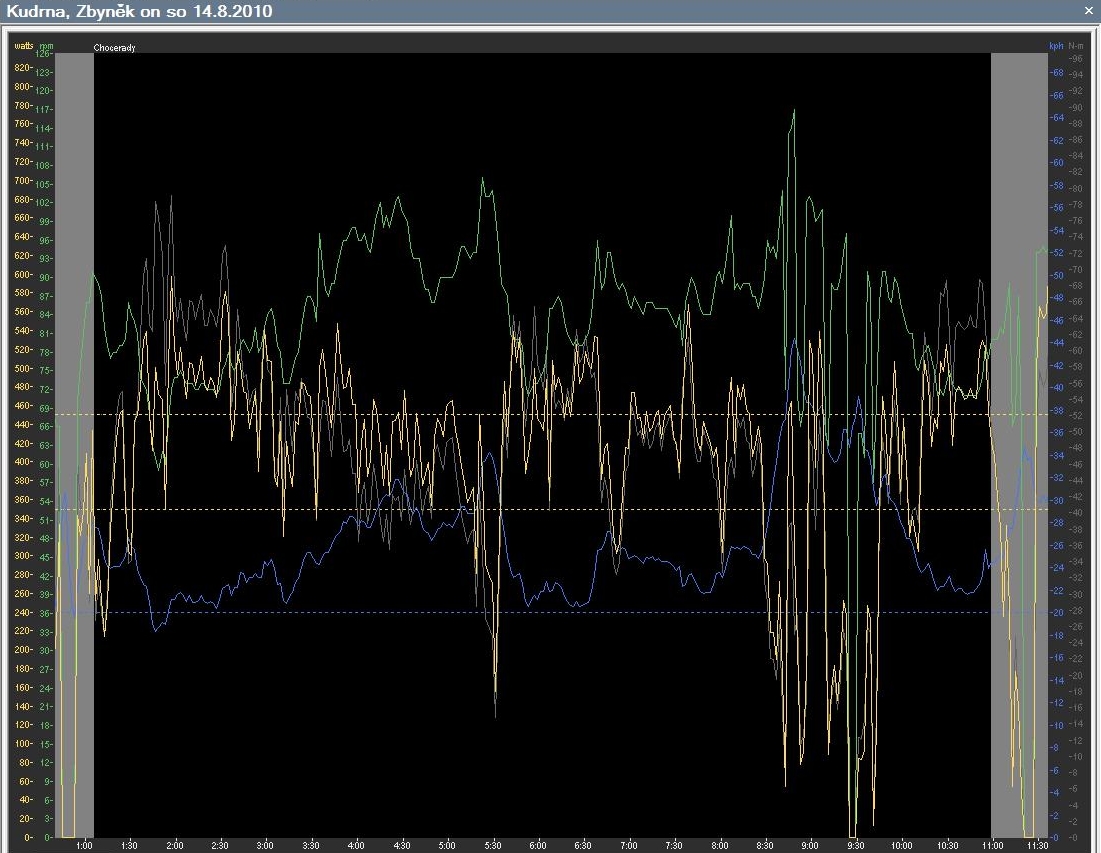The height and width of the screenshot is (853, 1101).
Task: Click the 200 tick on watts axis
Action: [22, 650]
